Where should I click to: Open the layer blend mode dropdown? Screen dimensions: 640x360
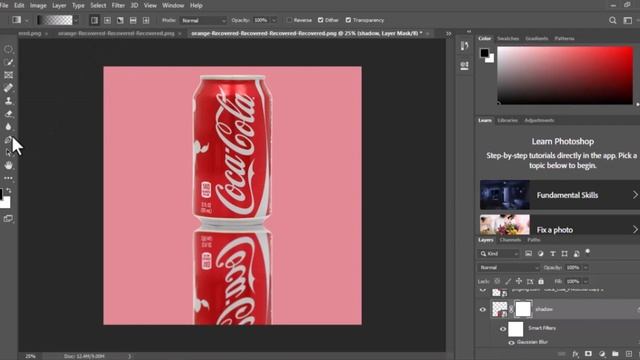point(508,268)
